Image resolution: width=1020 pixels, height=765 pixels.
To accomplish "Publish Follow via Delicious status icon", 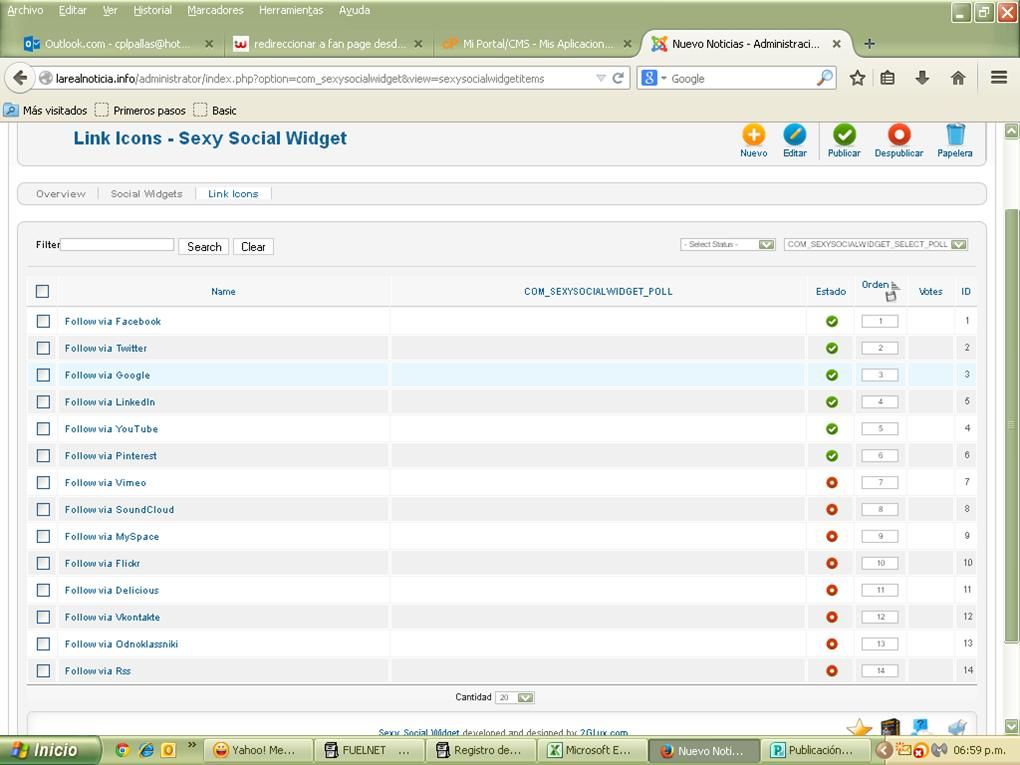I will click(x=831, y=590).
